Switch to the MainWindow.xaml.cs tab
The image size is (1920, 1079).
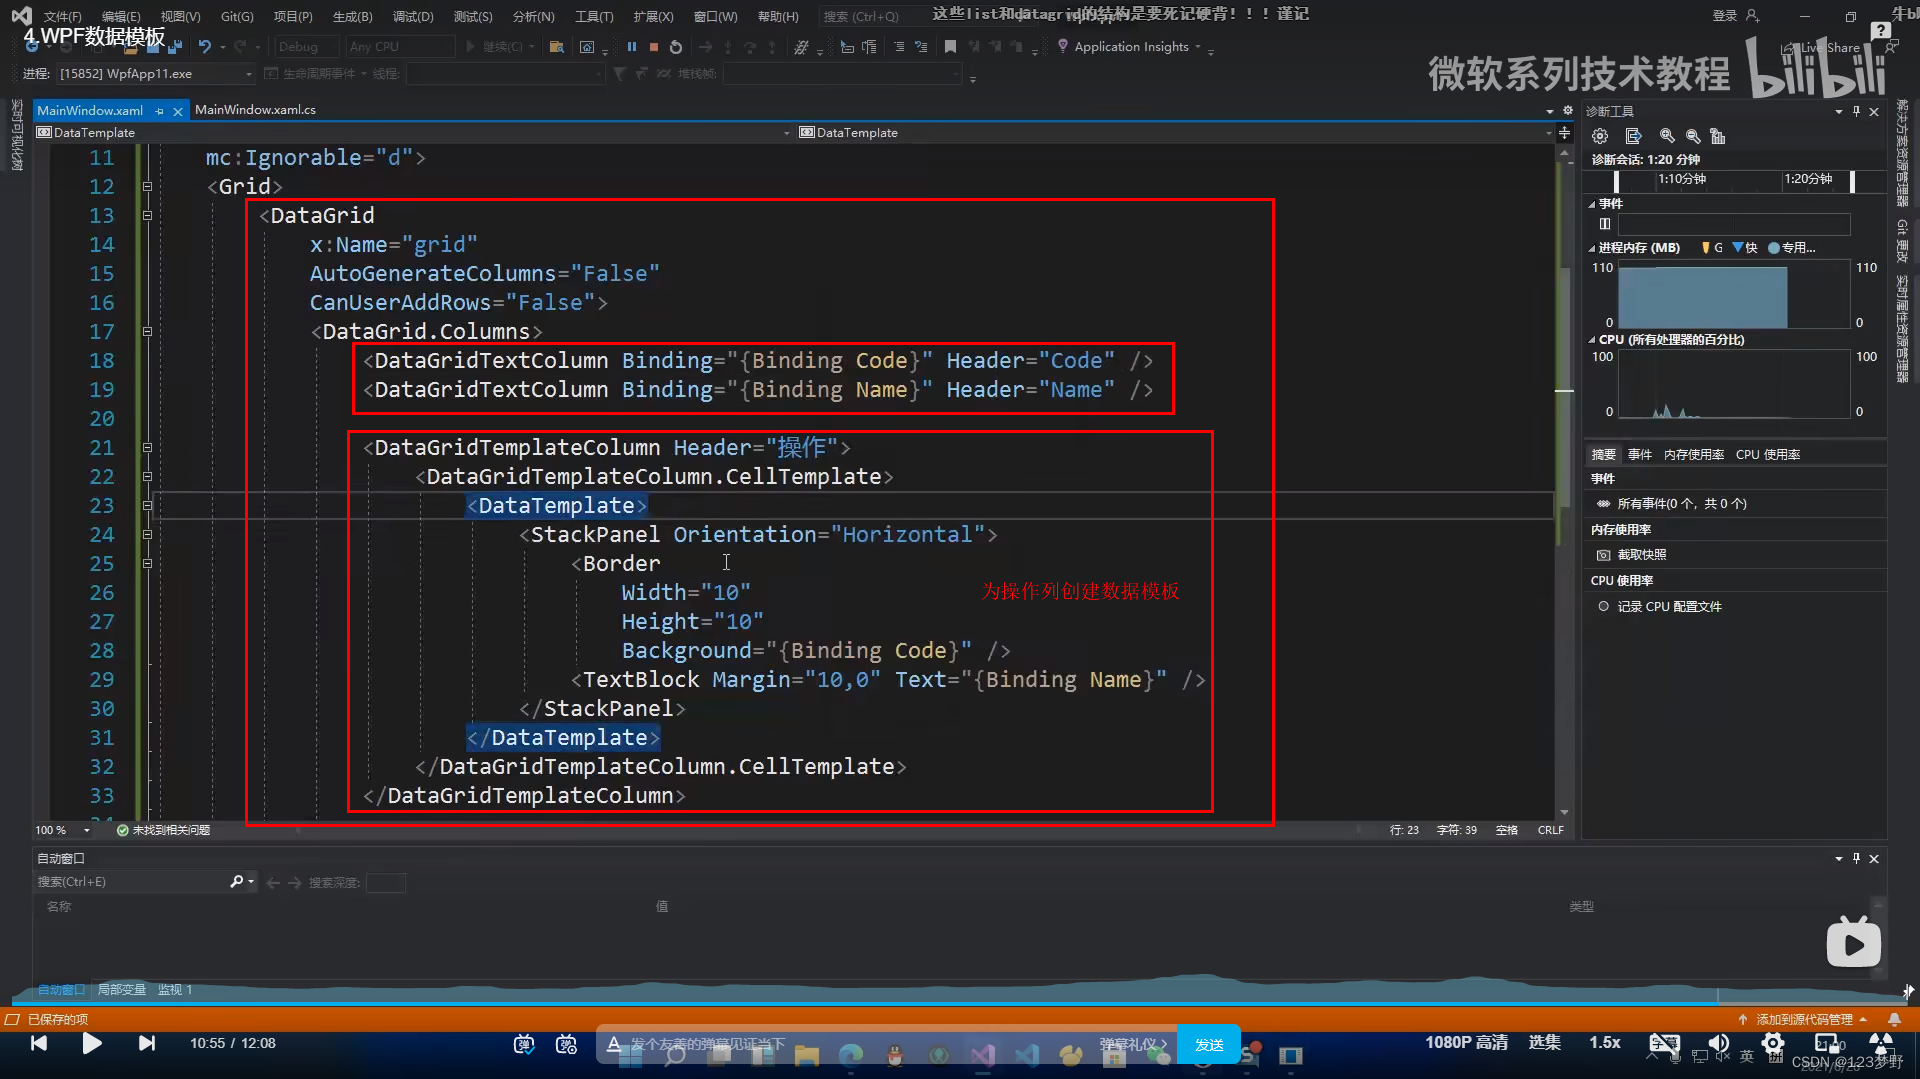click(255, 110)
